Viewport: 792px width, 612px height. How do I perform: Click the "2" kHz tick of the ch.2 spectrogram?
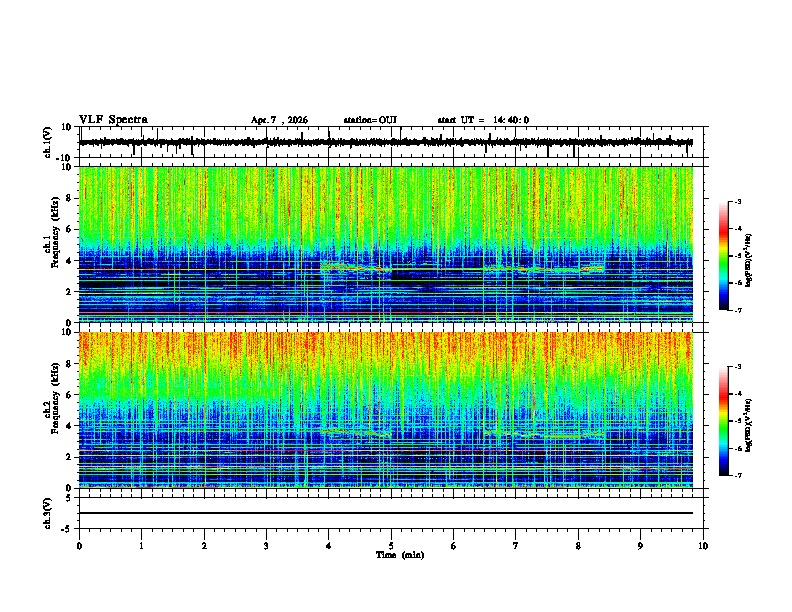(69, 457)
